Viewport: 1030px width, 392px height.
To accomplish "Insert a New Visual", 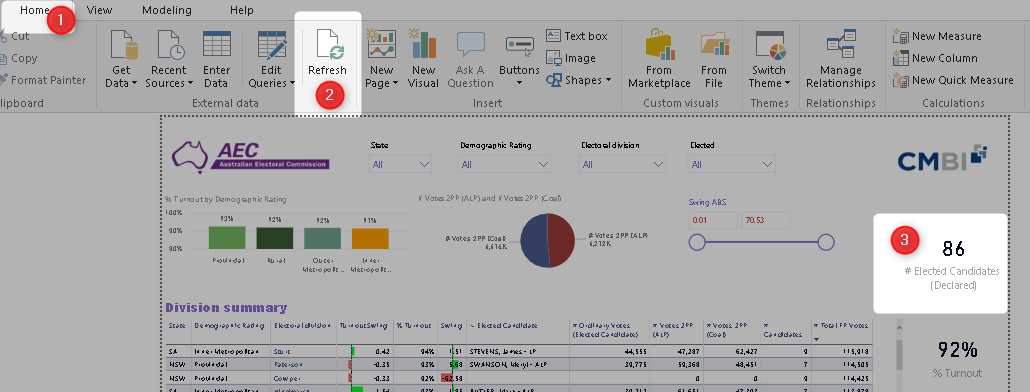I will (x=424, y=59).
